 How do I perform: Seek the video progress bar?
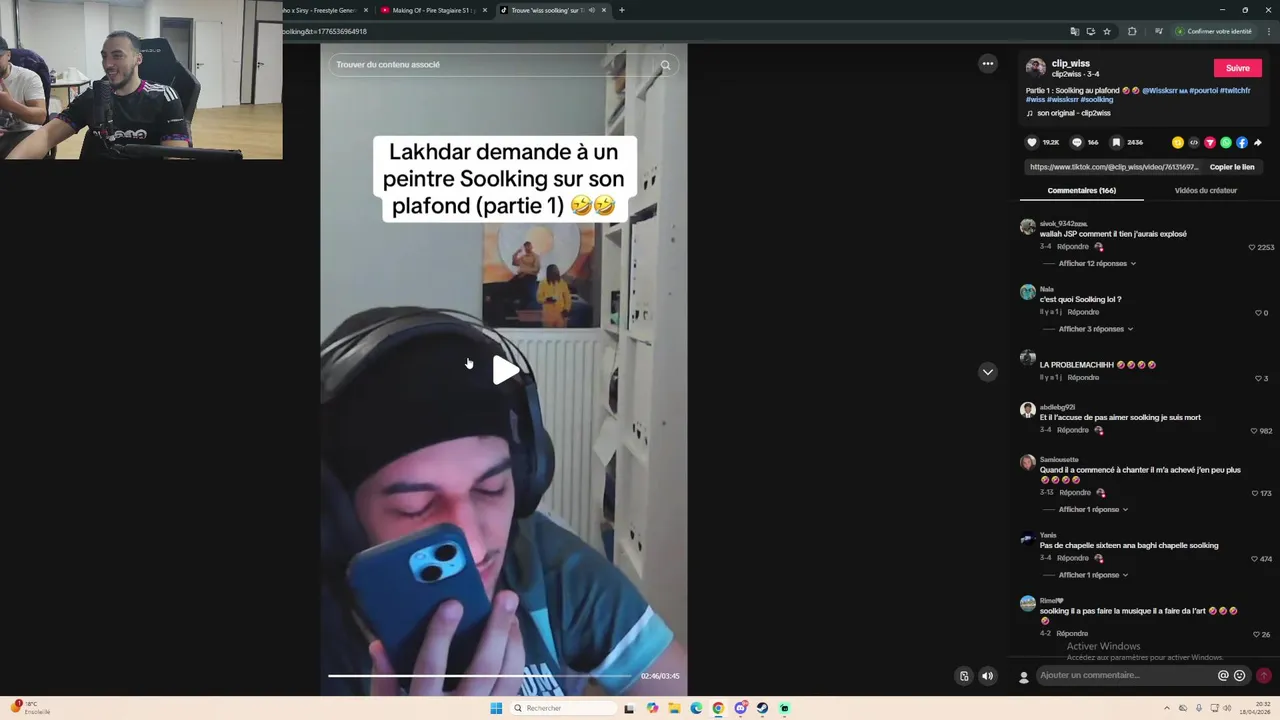(x=480, y=676)
